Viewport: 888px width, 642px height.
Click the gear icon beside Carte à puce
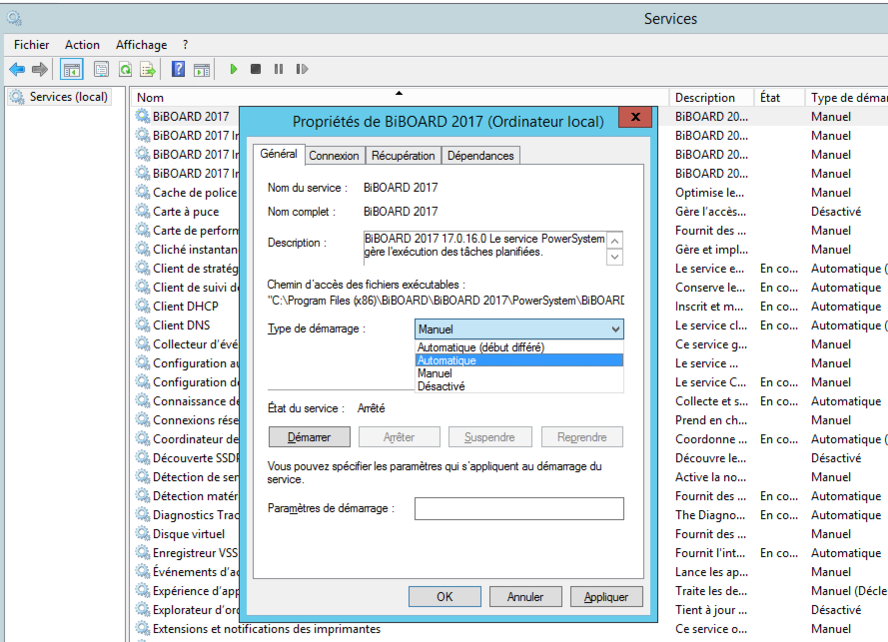142,211
